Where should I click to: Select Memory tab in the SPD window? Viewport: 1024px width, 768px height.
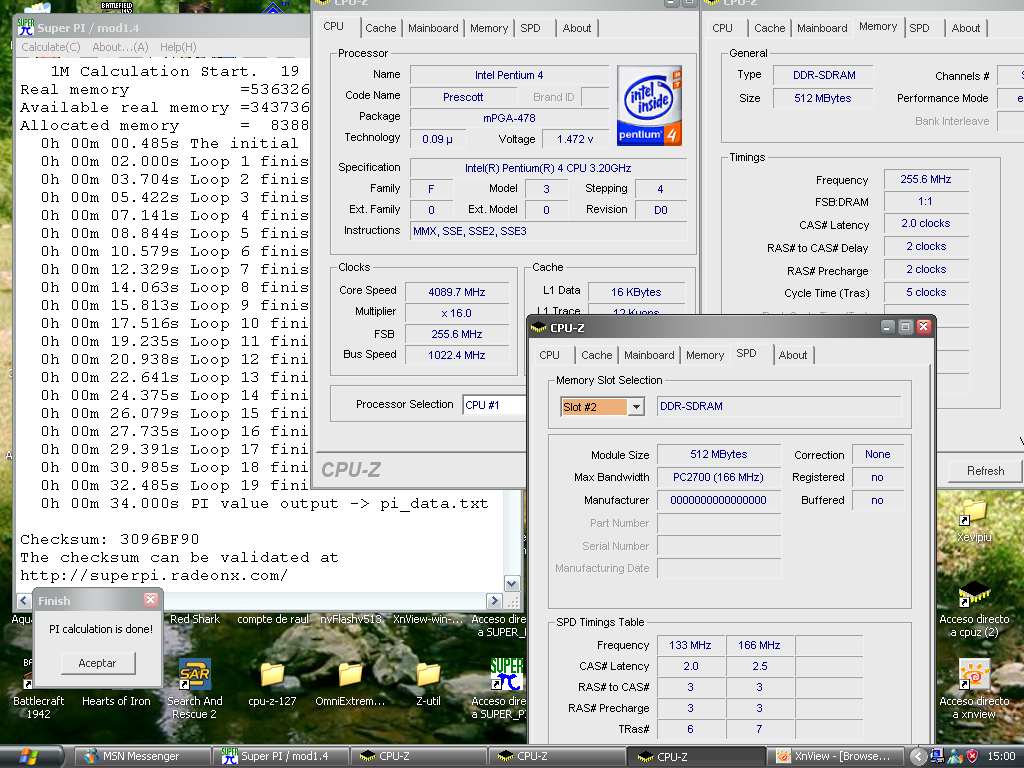[705, 355]
